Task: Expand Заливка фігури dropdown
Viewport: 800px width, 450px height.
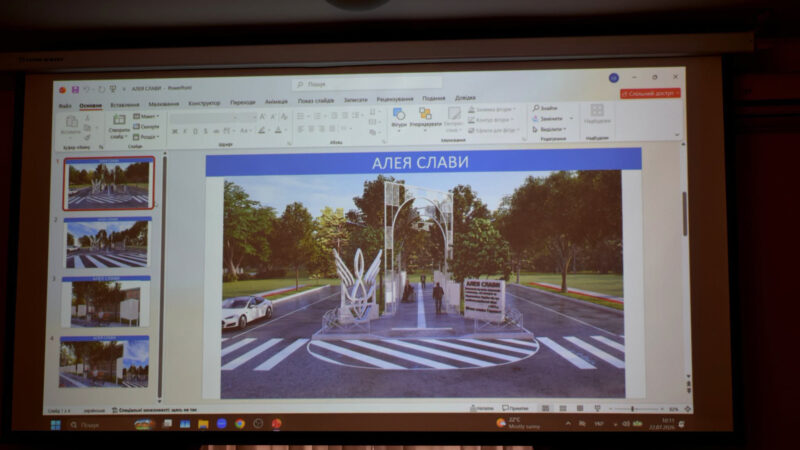Action: coord(492,109)
